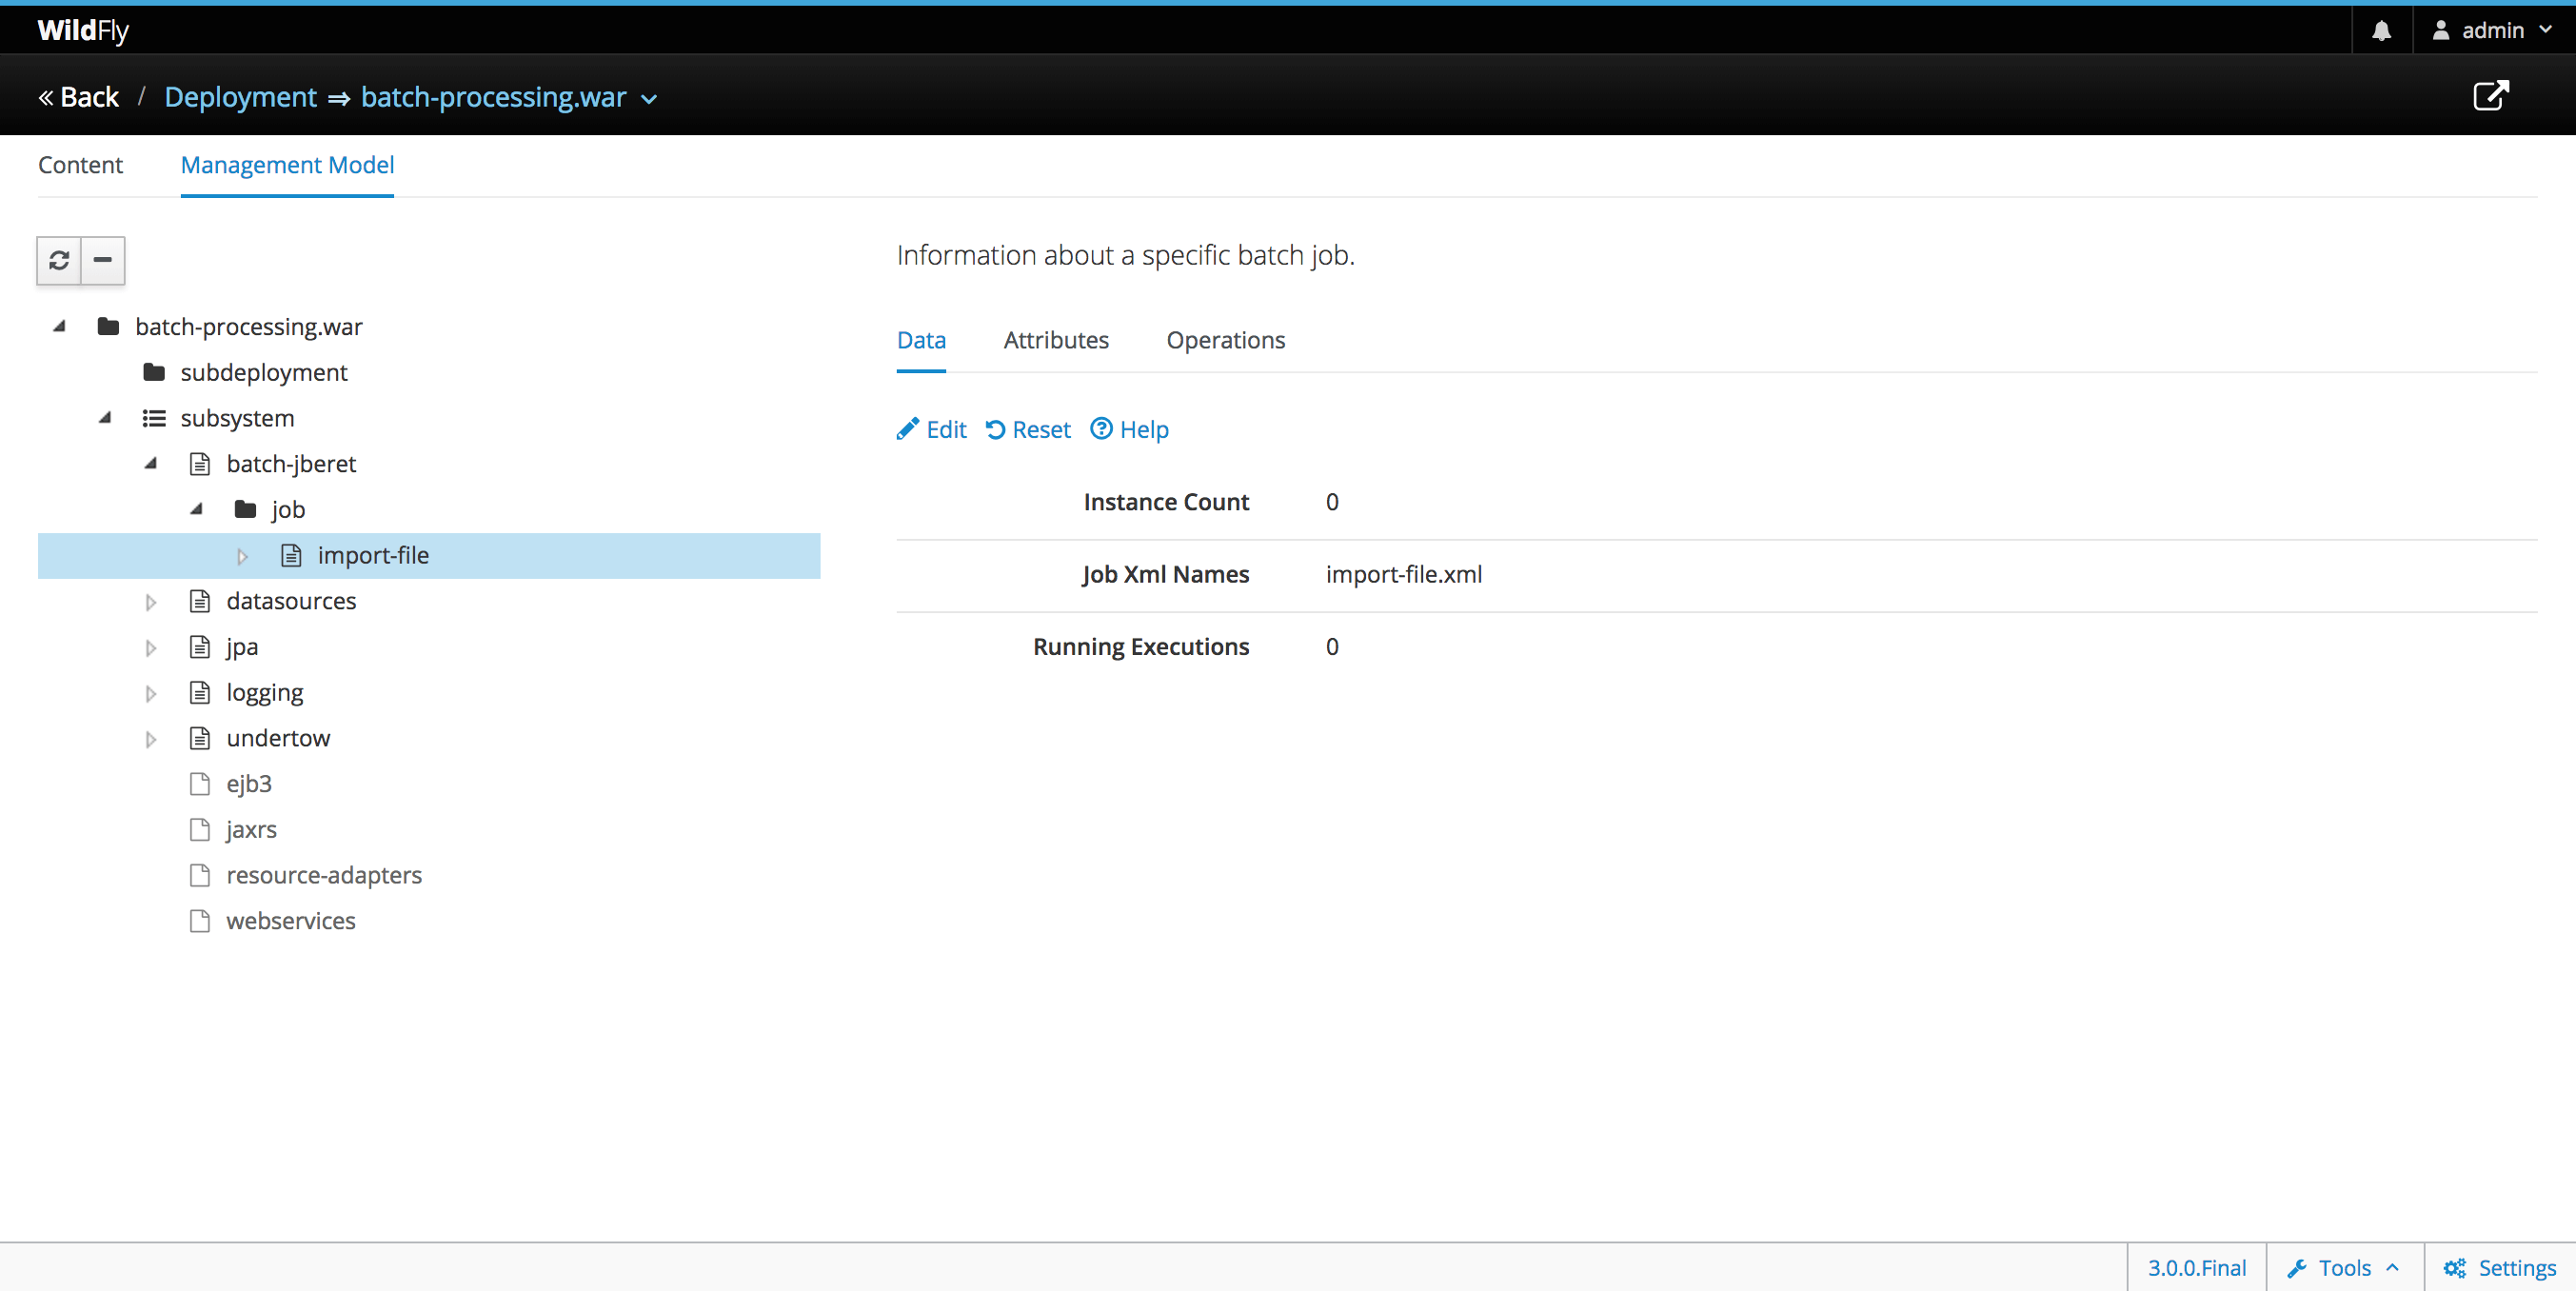Switch to the Content tab
Viewport: 2576px width, 1291px height.
(80, 165)
